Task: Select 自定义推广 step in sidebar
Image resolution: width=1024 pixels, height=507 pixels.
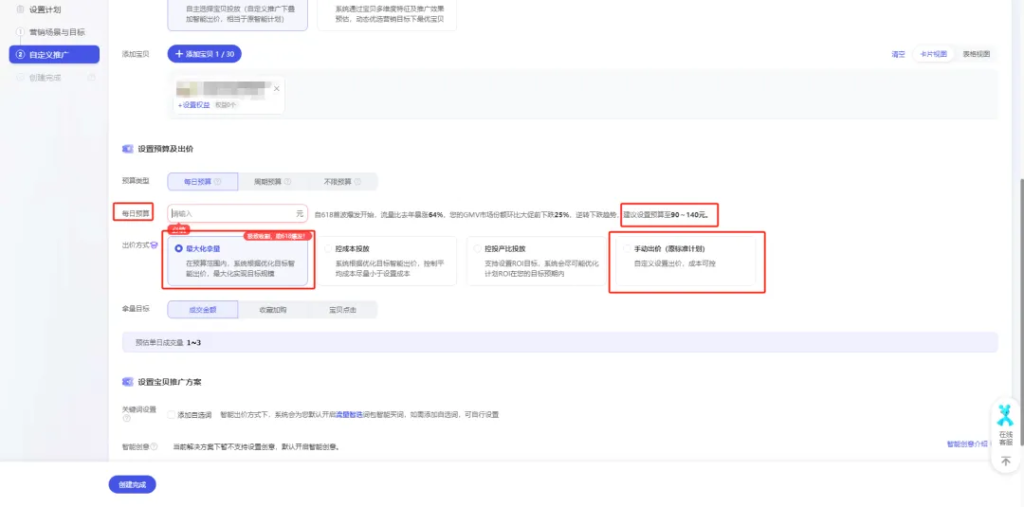Action: (x=54, y=55)
